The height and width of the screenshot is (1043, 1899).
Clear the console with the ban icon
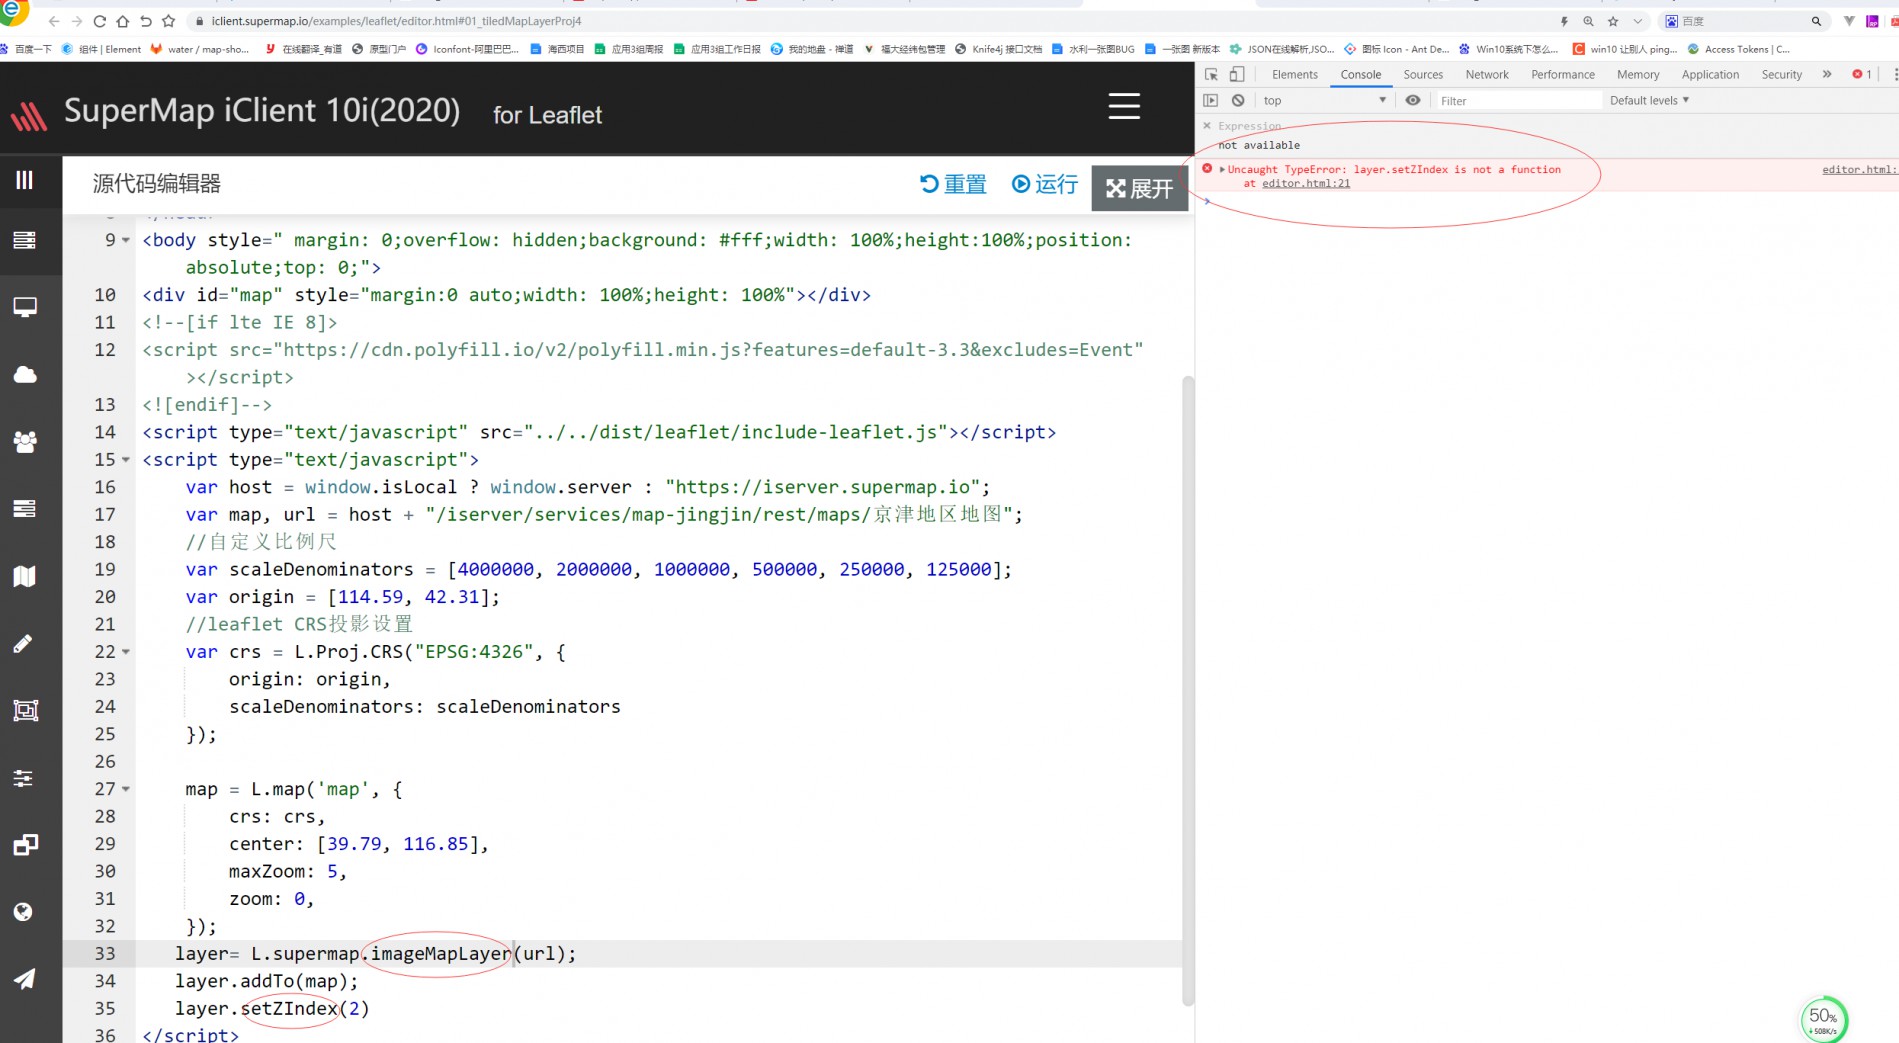click(x=1238, y=100)
